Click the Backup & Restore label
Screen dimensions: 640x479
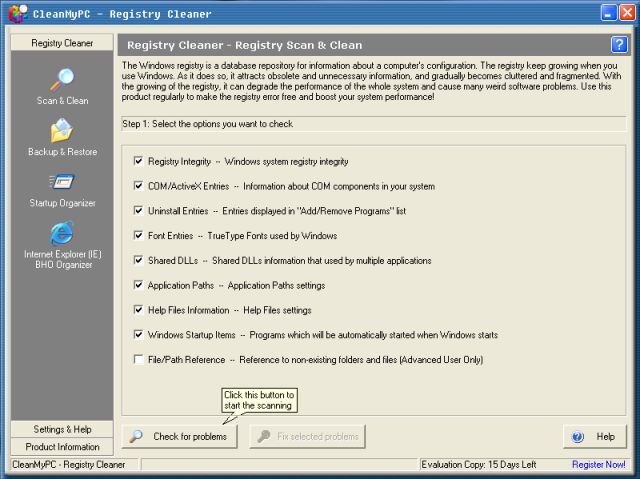[x=62, y=152]
